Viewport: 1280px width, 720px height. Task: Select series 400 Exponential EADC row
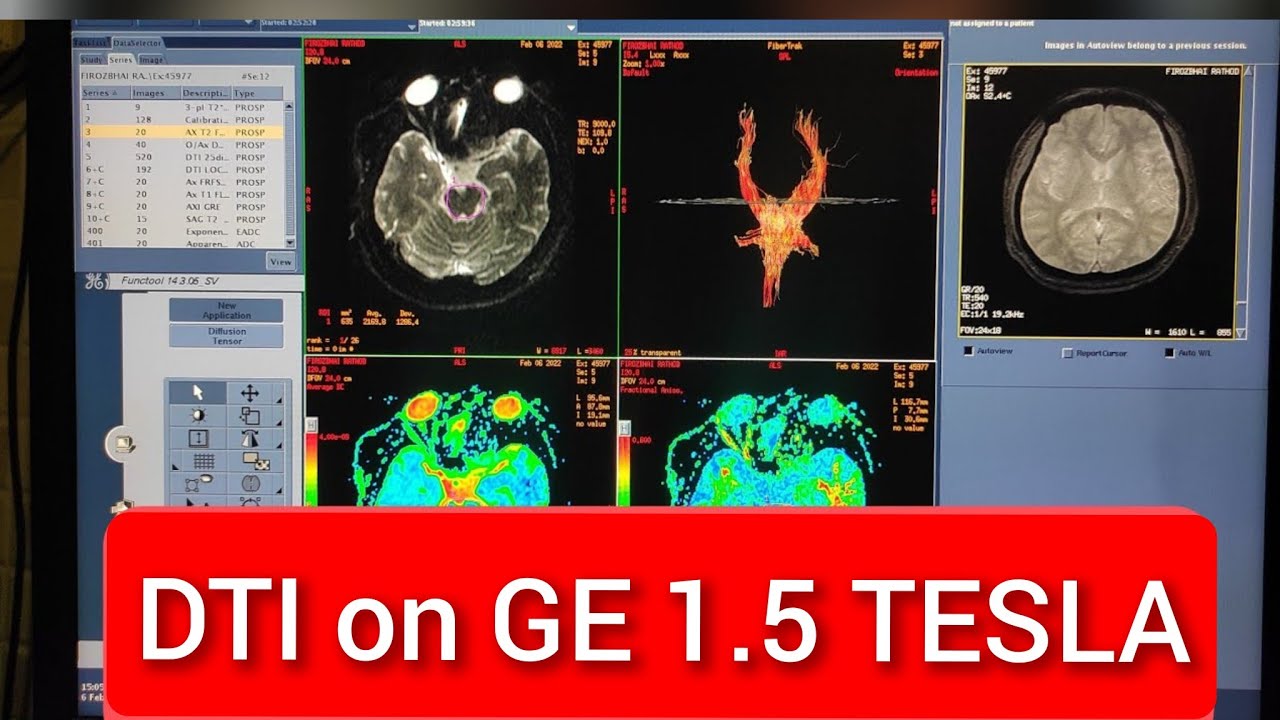182,230
